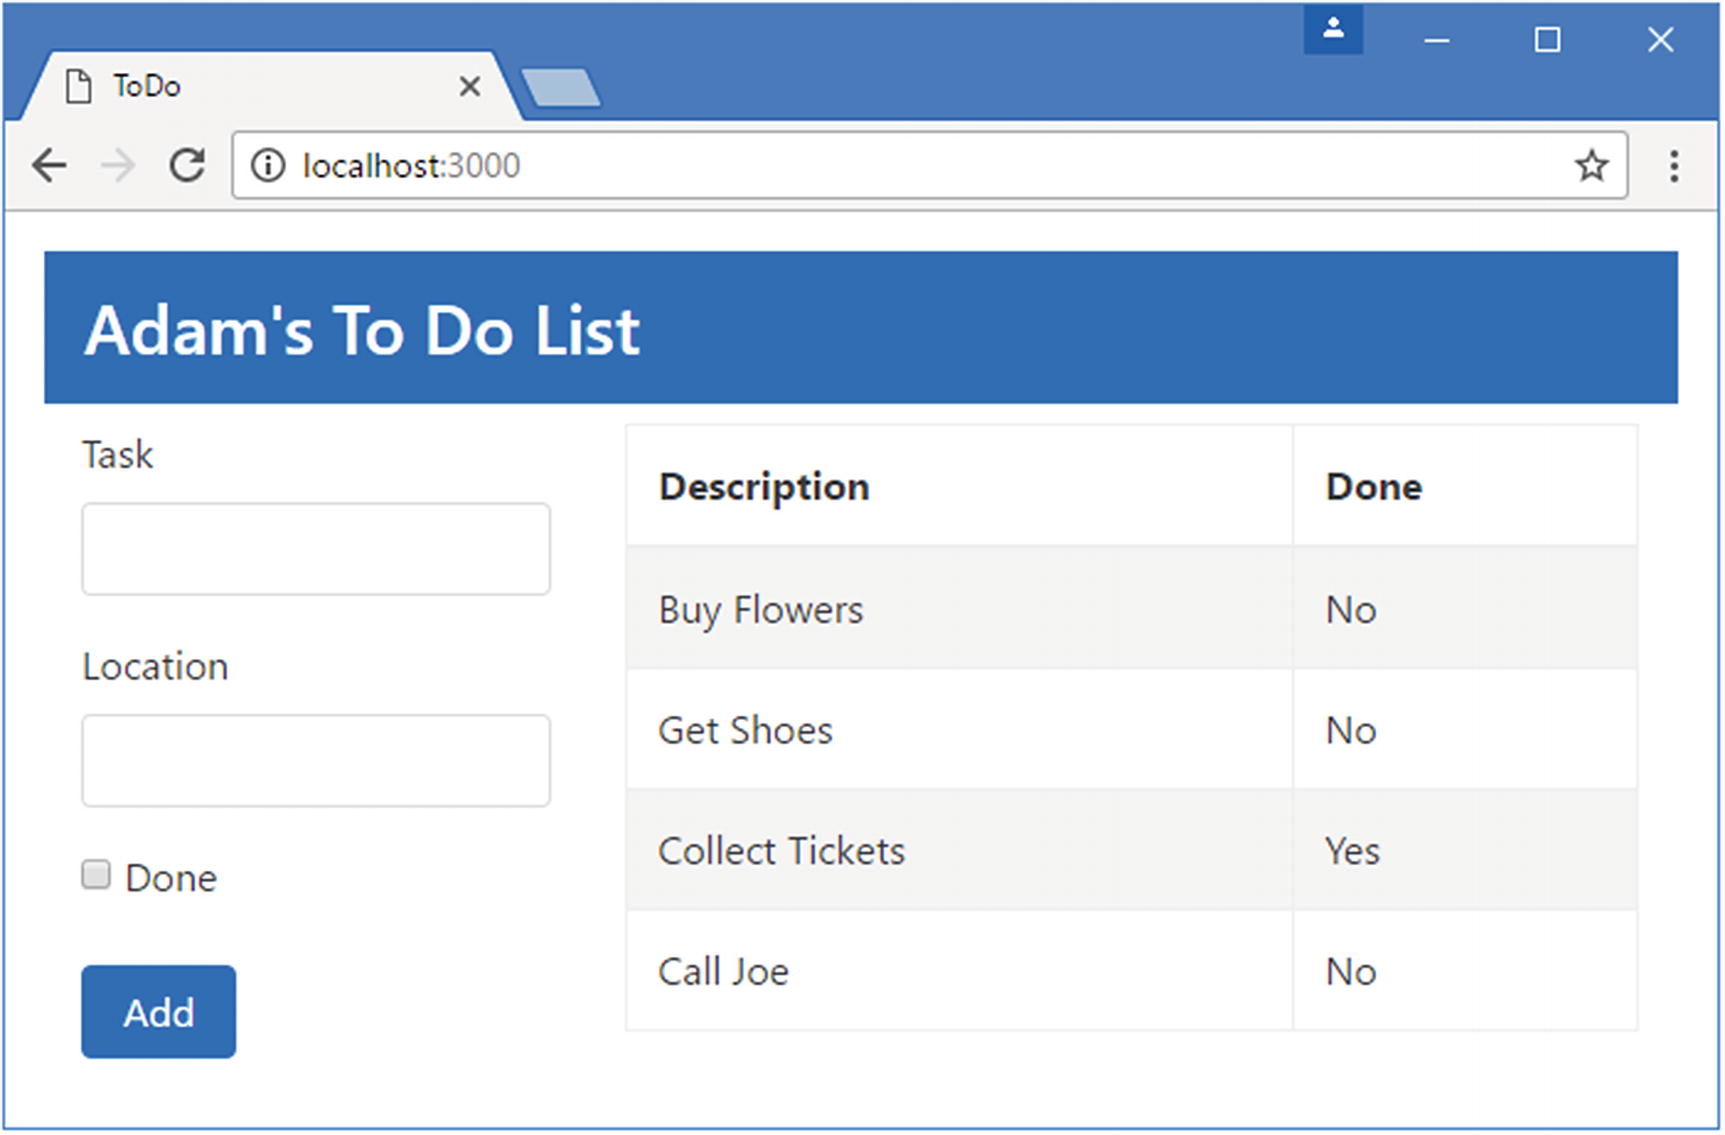This screenshot has width=1725, height=1135.
Task: Focus the localhost:3000 address bar
Action: coord(900,166)
